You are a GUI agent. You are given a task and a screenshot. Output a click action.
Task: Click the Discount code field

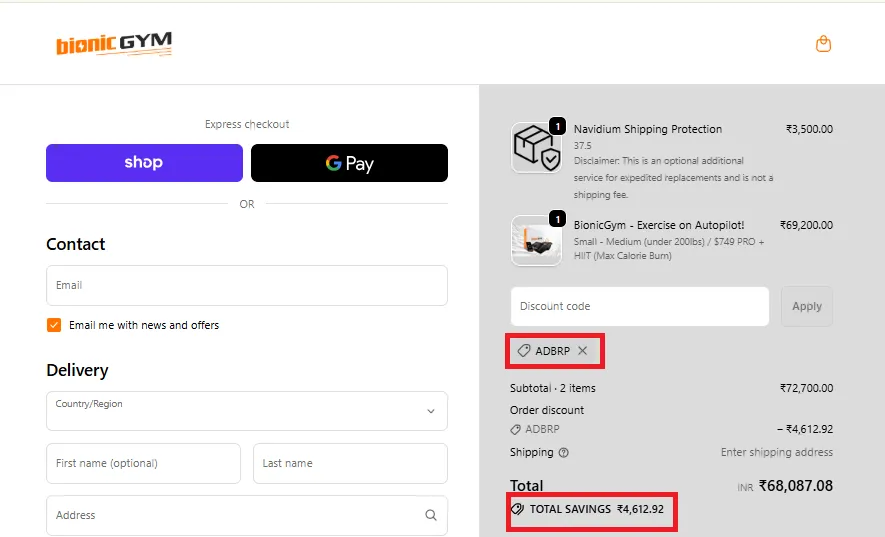639,306
